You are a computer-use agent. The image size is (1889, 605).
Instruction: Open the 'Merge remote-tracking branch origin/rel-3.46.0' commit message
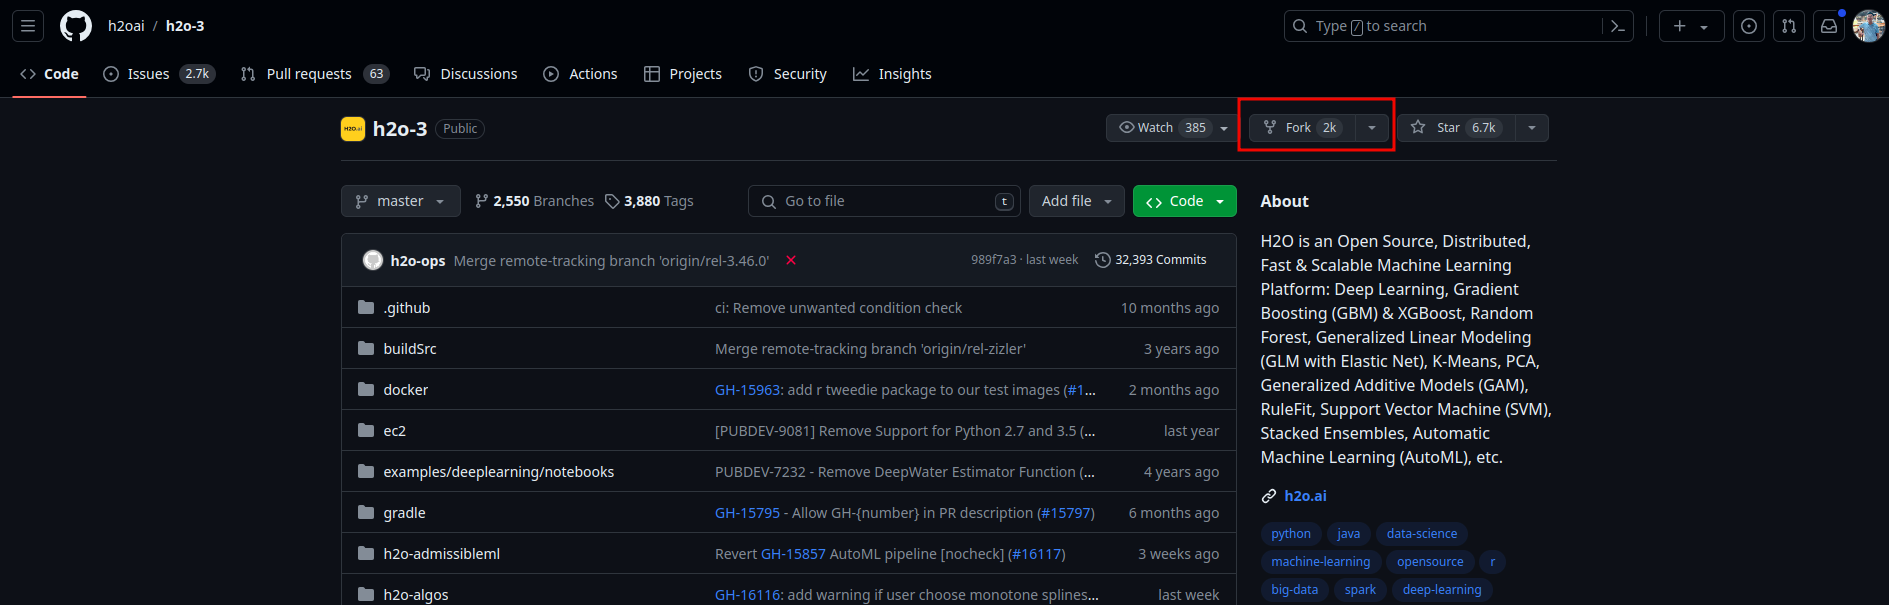click(611, 261)
